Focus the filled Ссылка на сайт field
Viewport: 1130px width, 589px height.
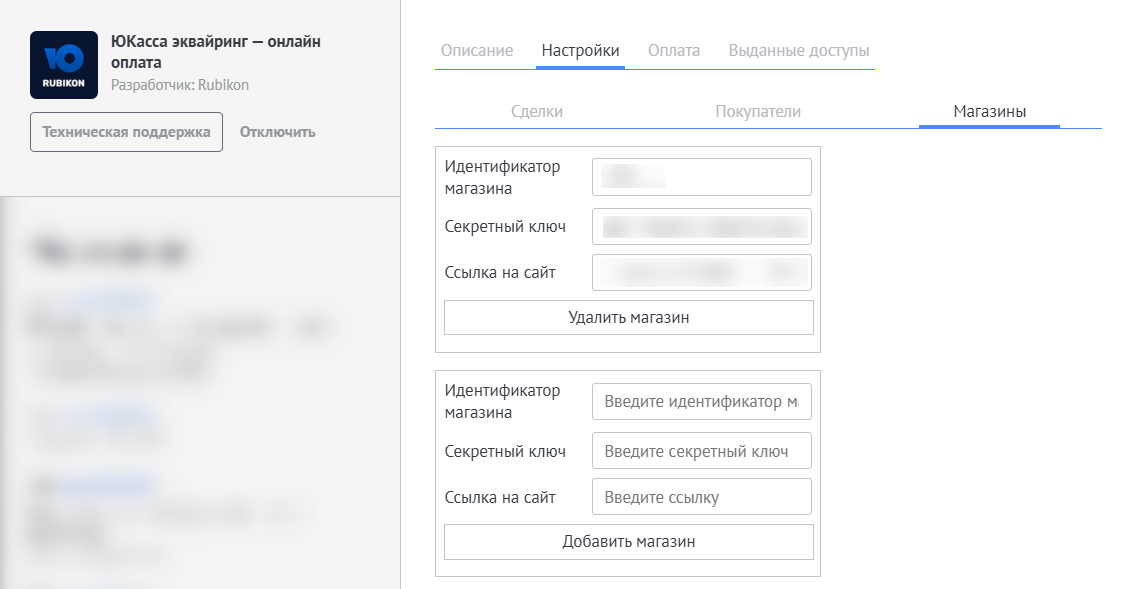point(702,273)
